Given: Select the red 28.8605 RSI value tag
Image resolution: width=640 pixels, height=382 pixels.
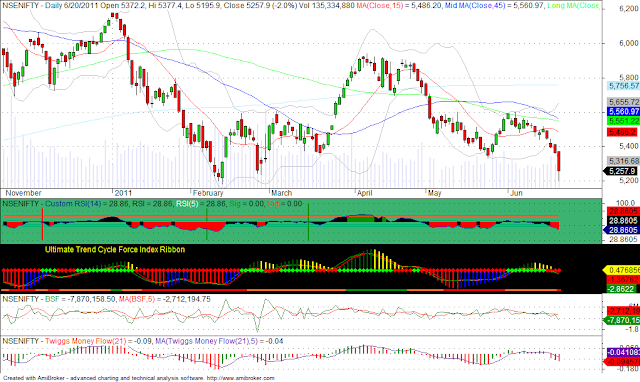Looking at the screenshot, I should [623, 211].
